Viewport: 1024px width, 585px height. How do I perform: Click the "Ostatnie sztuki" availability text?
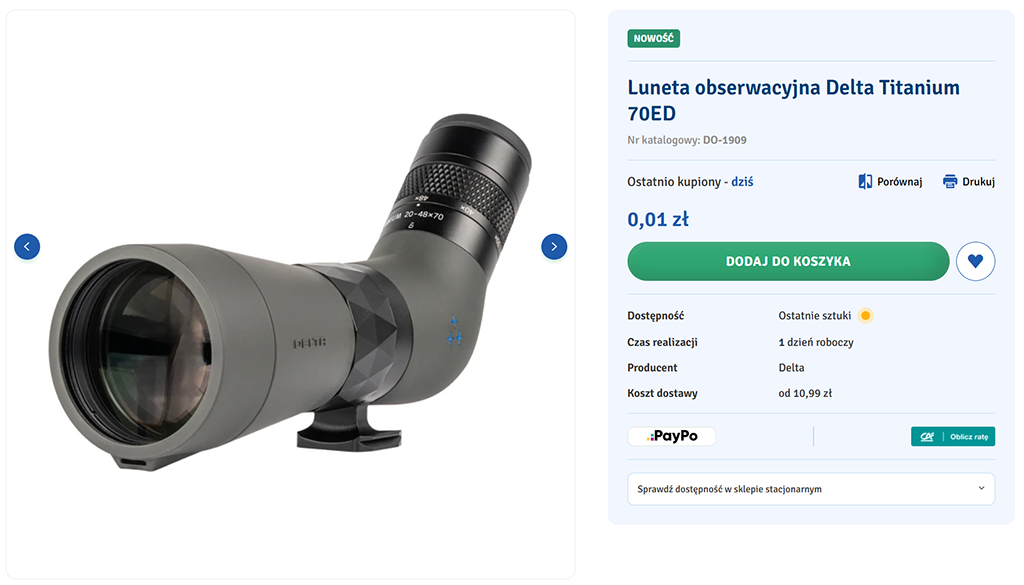click(x=814, y=316)
